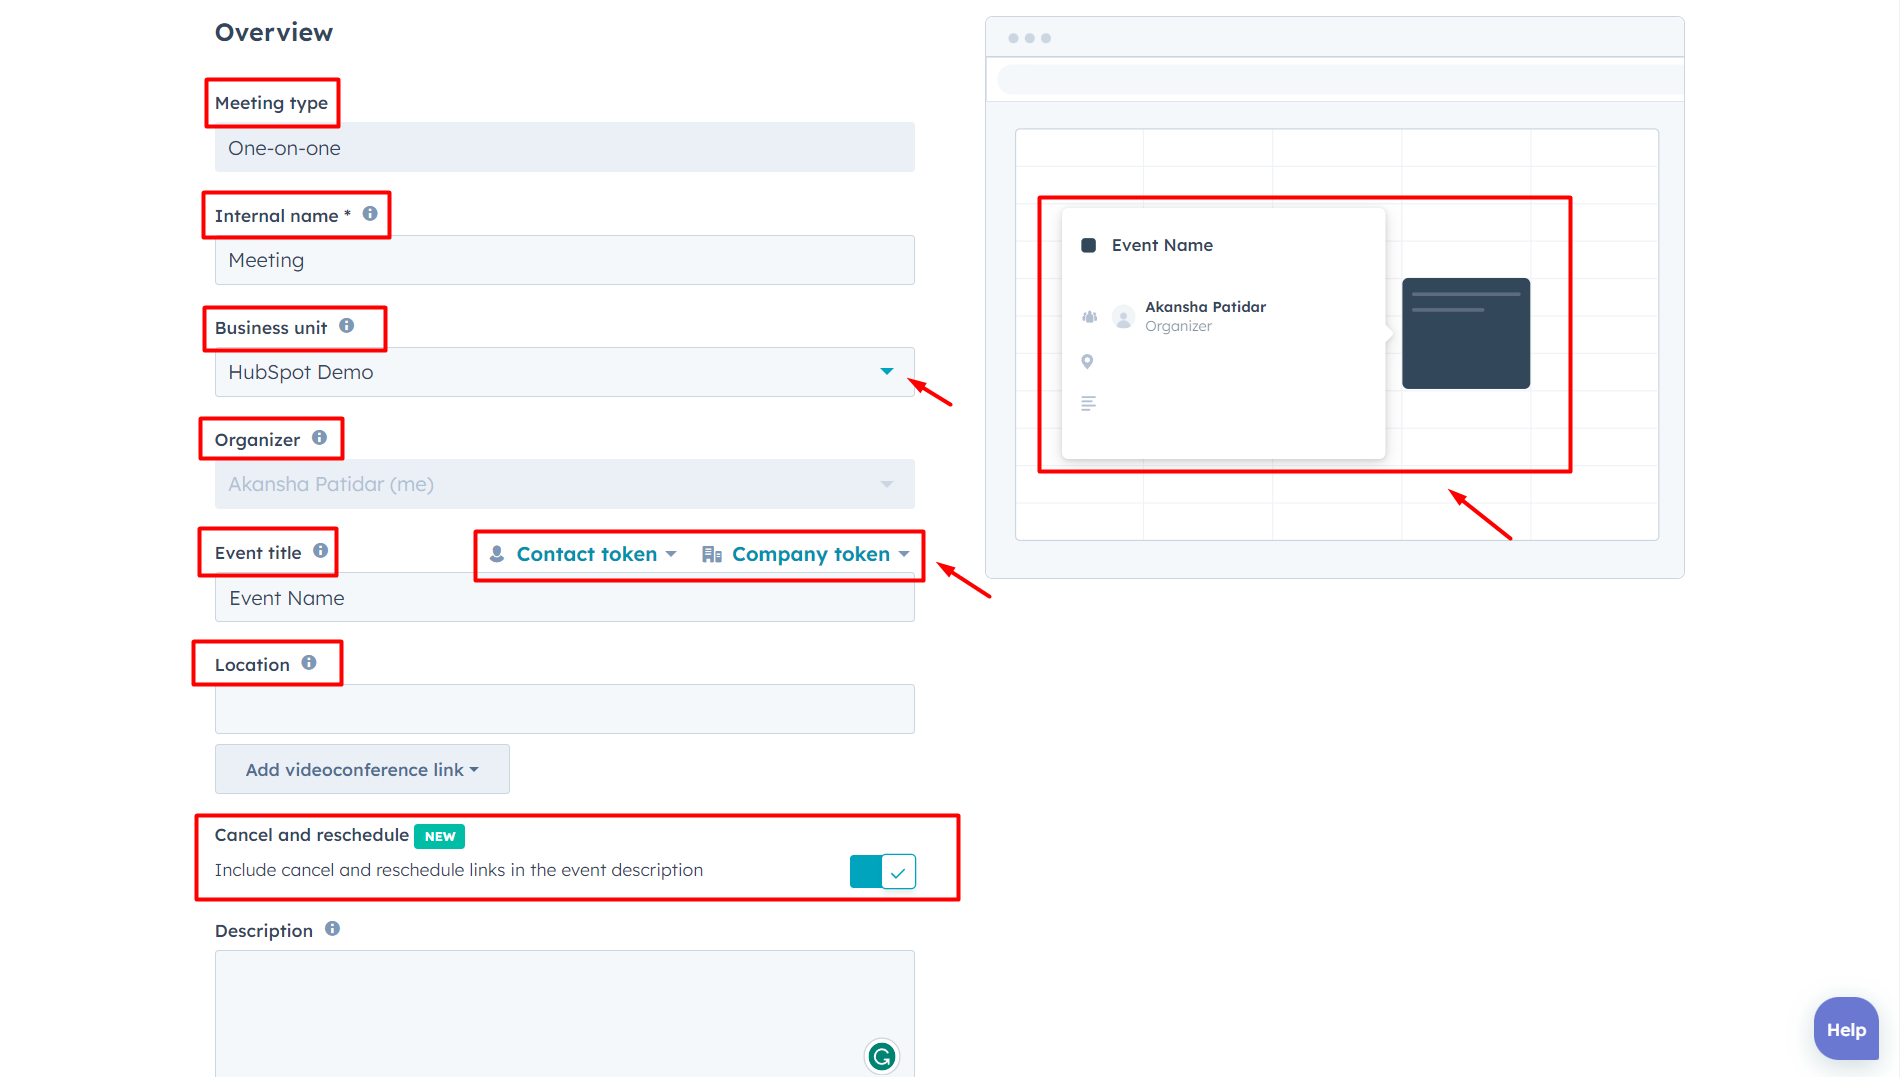1900x1077 pixels.
Task: Click the Organizer label under Akansha Patidar
Action: [1178, 326]
